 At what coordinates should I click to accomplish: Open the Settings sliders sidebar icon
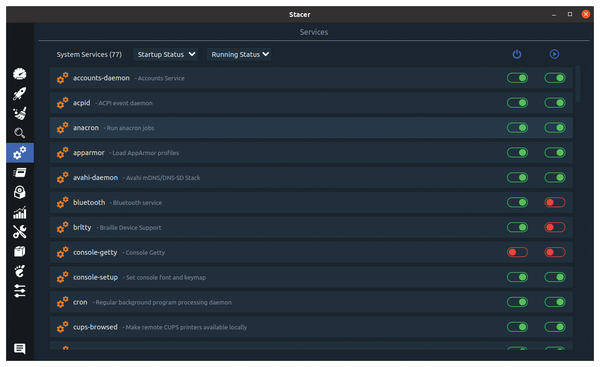pos(20,291)
